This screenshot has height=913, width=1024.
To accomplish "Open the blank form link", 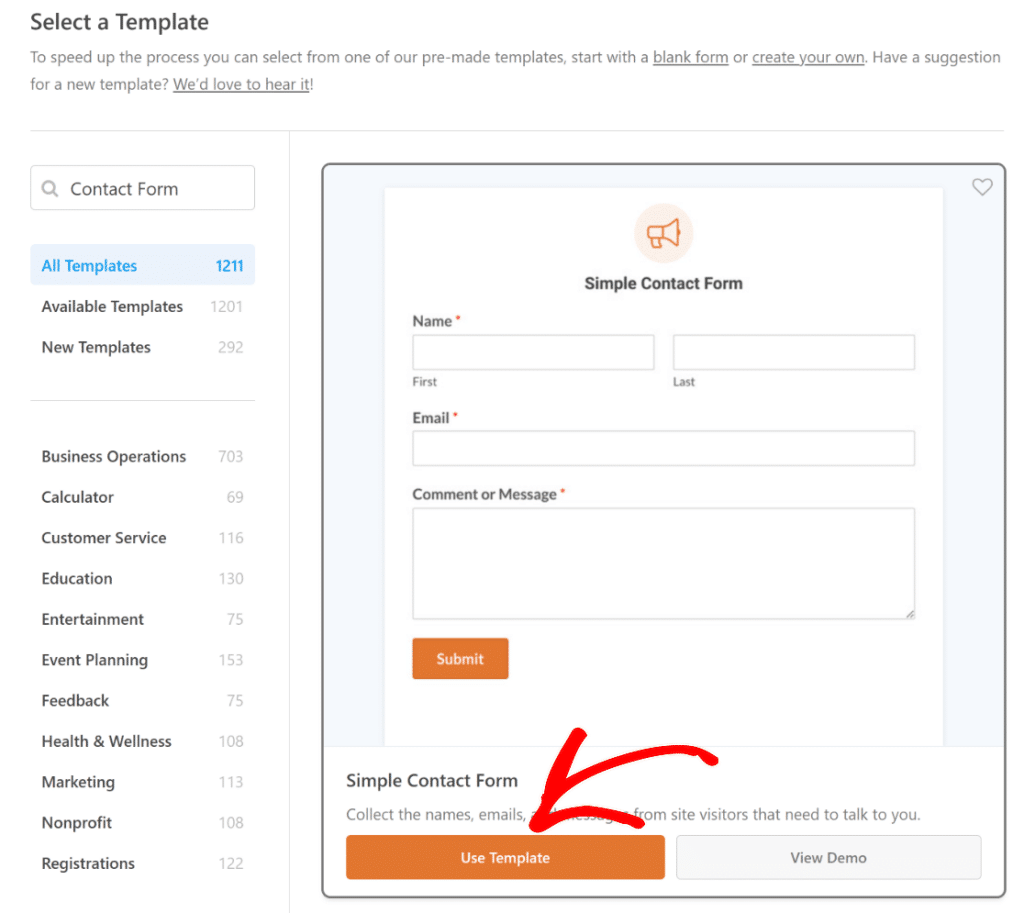I will click(x=690, y=57).
